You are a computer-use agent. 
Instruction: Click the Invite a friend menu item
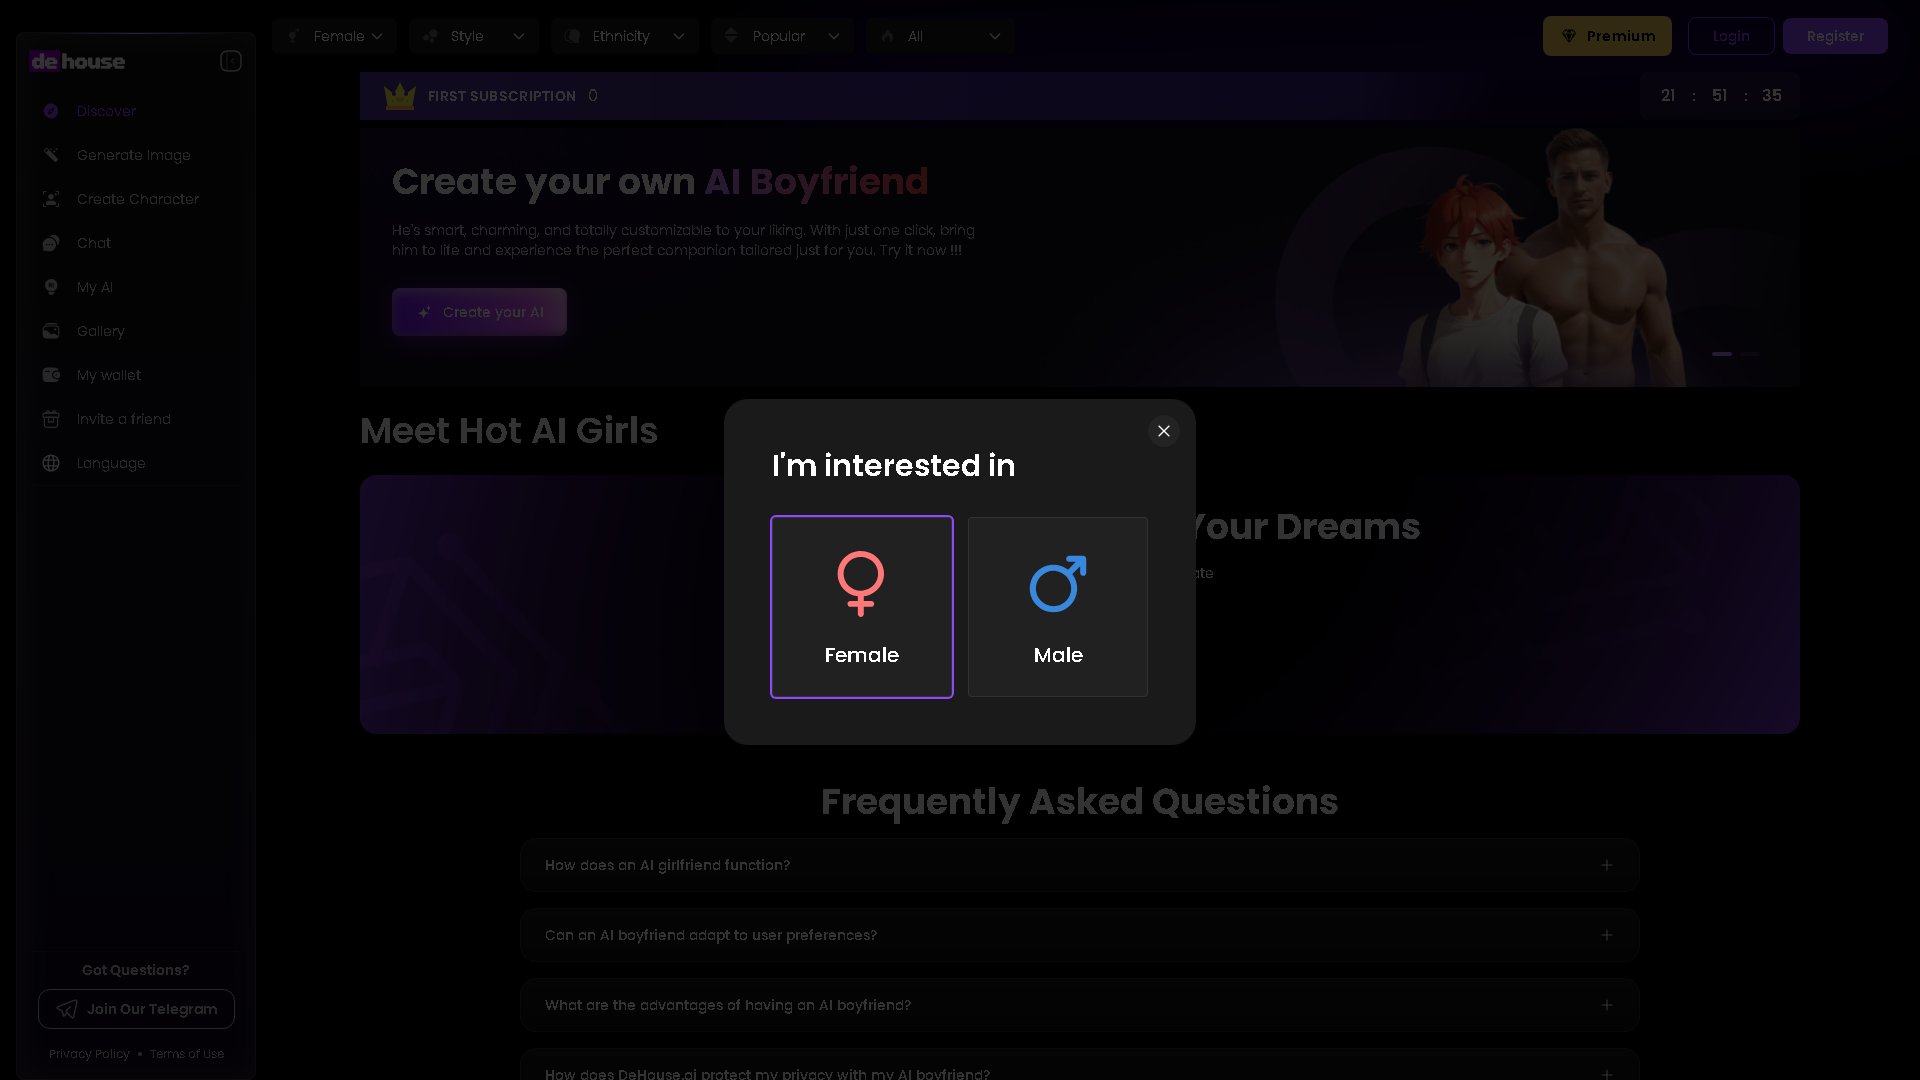[136, 419]
